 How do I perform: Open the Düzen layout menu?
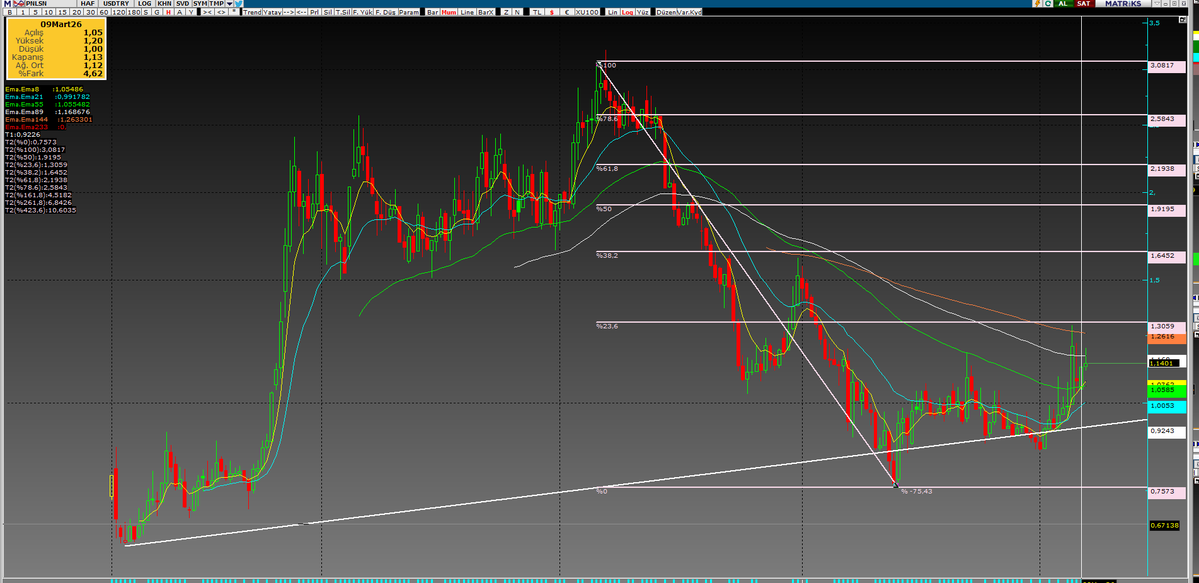point(666,12)
